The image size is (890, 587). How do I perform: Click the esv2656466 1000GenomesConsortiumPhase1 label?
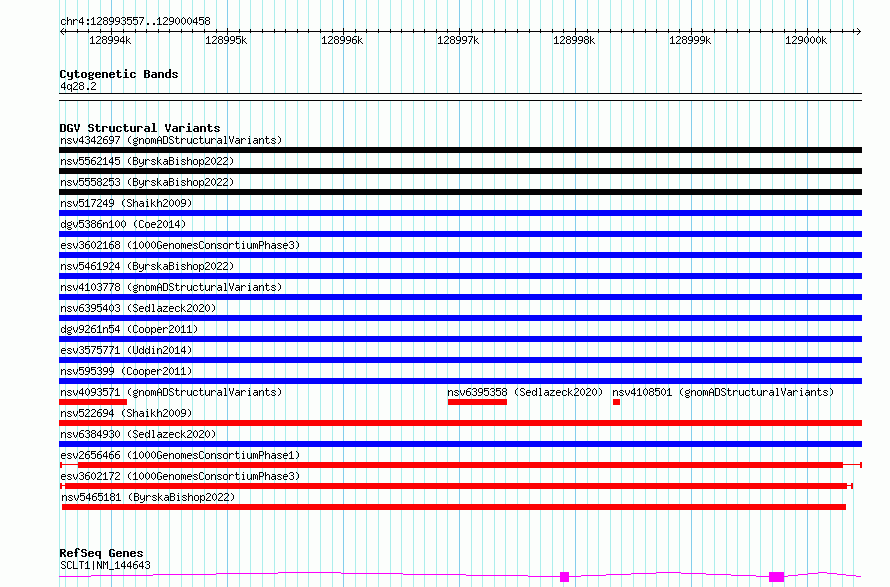180,455
